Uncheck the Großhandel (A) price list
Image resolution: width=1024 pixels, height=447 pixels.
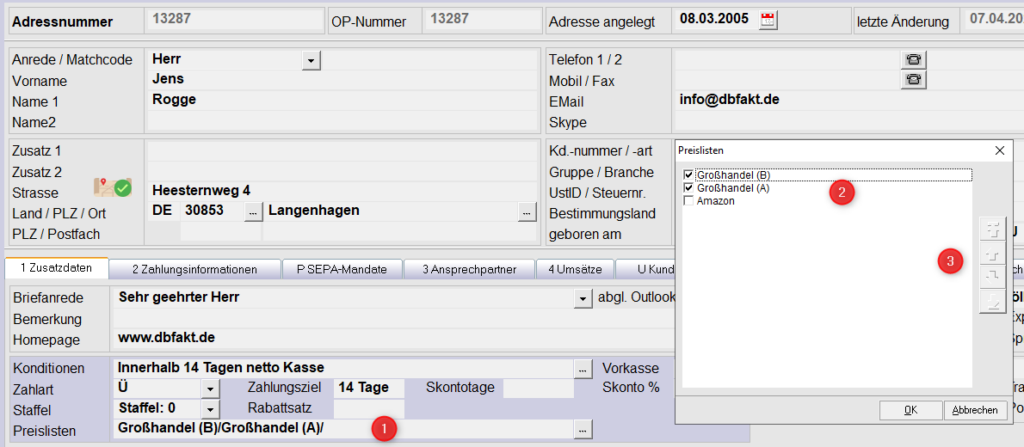(x=688, y=188)
